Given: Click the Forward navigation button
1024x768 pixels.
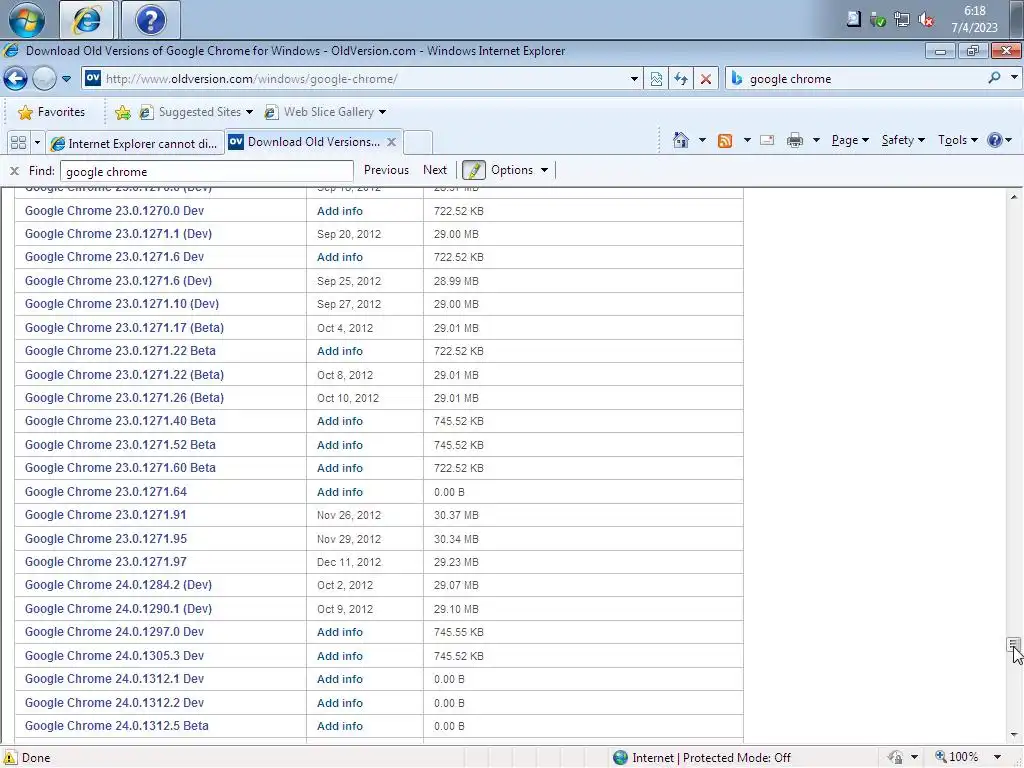Looking at the screenshot, I should click(x=44, y=79).
